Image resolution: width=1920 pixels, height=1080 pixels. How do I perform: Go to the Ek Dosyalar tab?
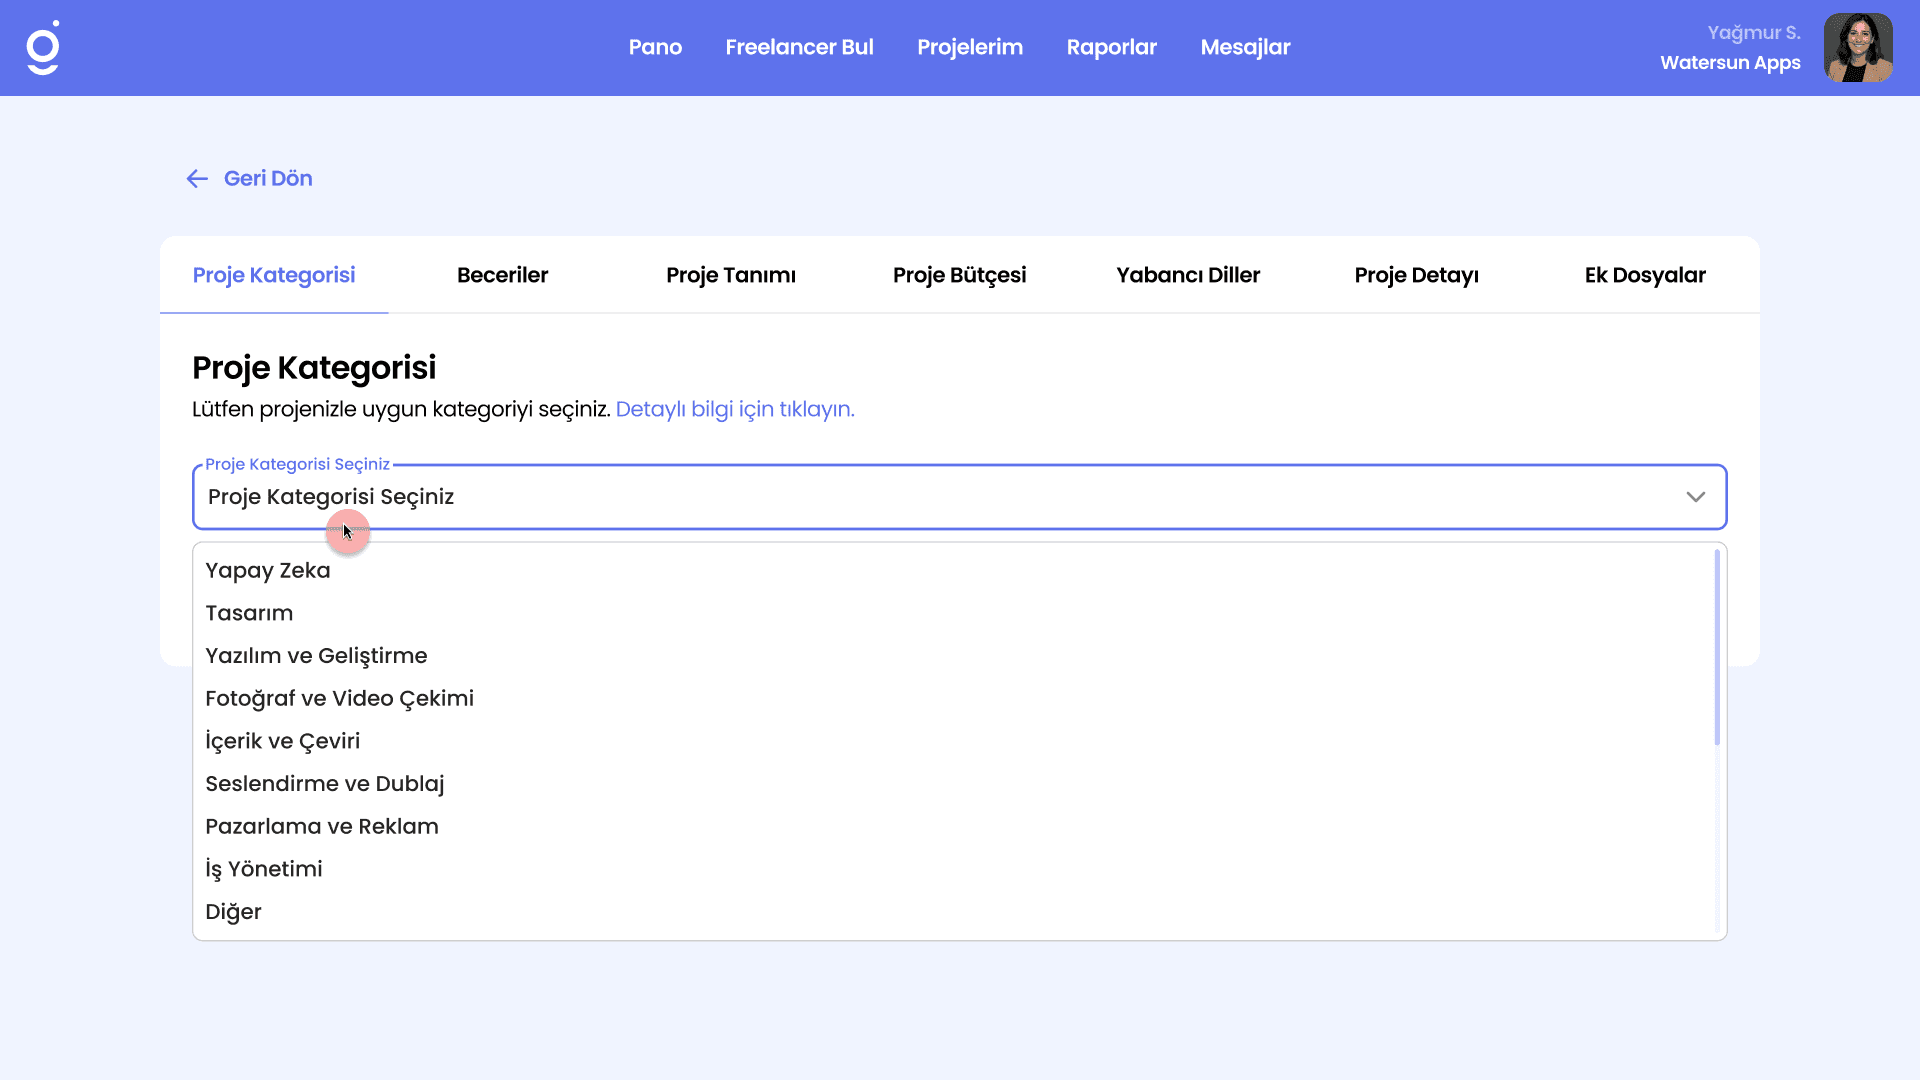(1644, 275)
